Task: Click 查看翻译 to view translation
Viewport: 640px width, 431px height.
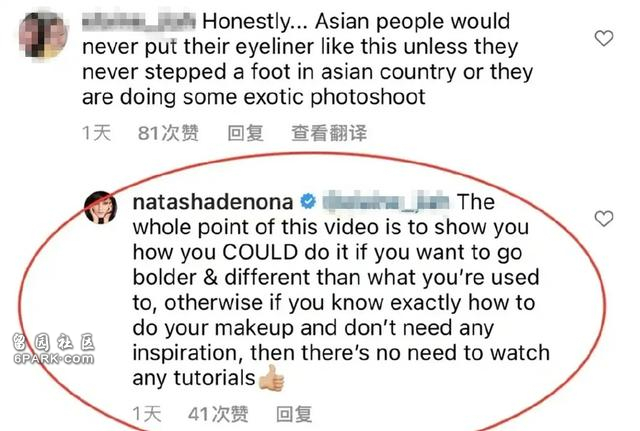Action: click(329, 133)
